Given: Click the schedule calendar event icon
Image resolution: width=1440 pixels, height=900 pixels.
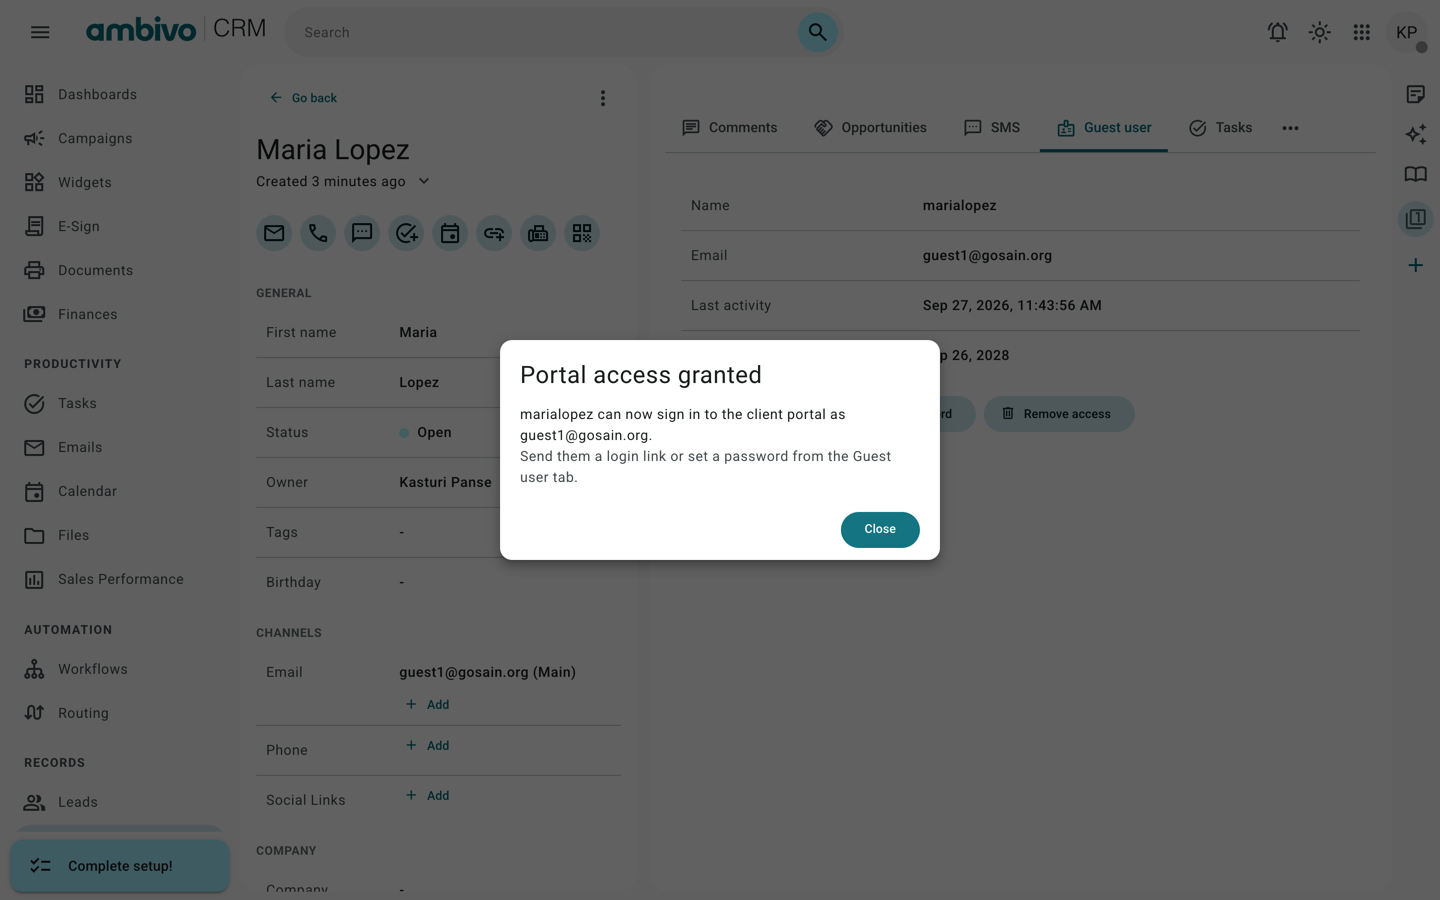Looking at the screenshot, I should coord(450,233).
